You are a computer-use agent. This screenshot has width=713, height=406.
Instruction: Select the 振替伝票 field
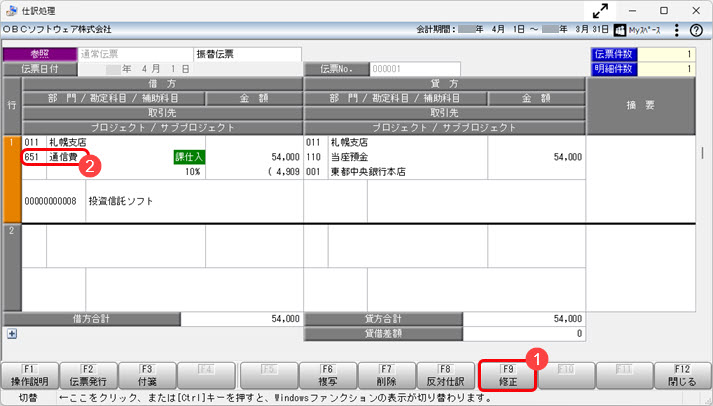click(x=247, y=55)
